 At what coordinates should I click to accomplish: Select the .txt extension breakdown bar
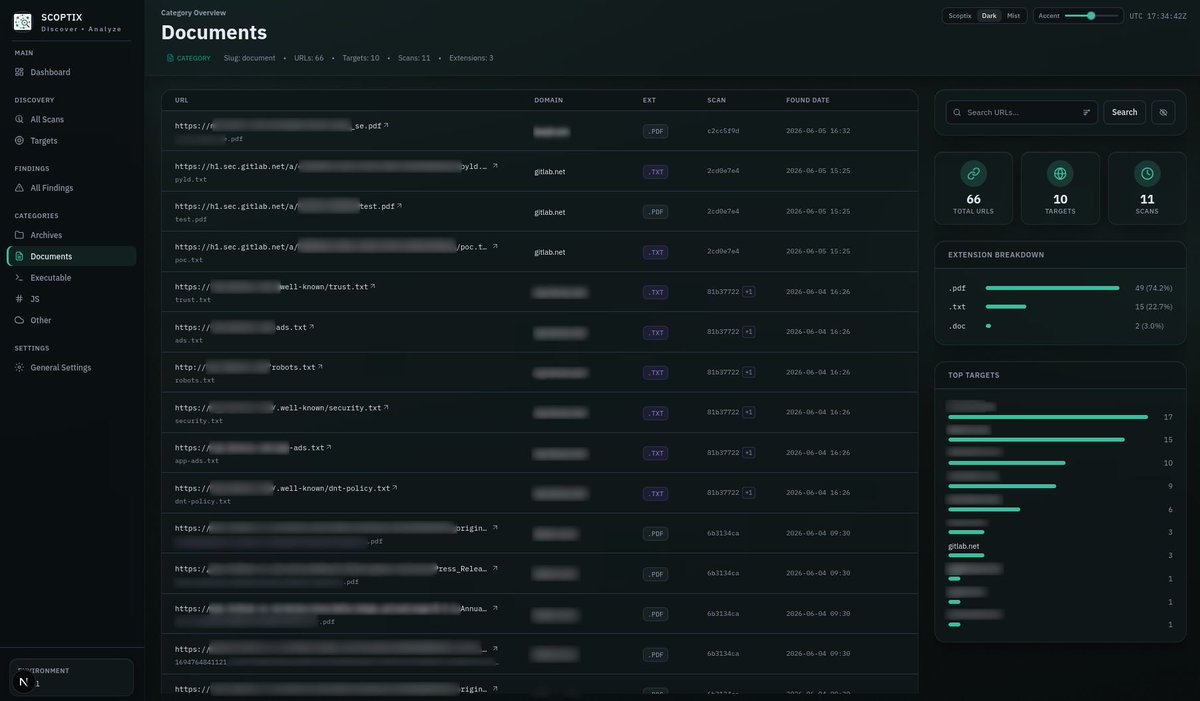[1006, 307]
